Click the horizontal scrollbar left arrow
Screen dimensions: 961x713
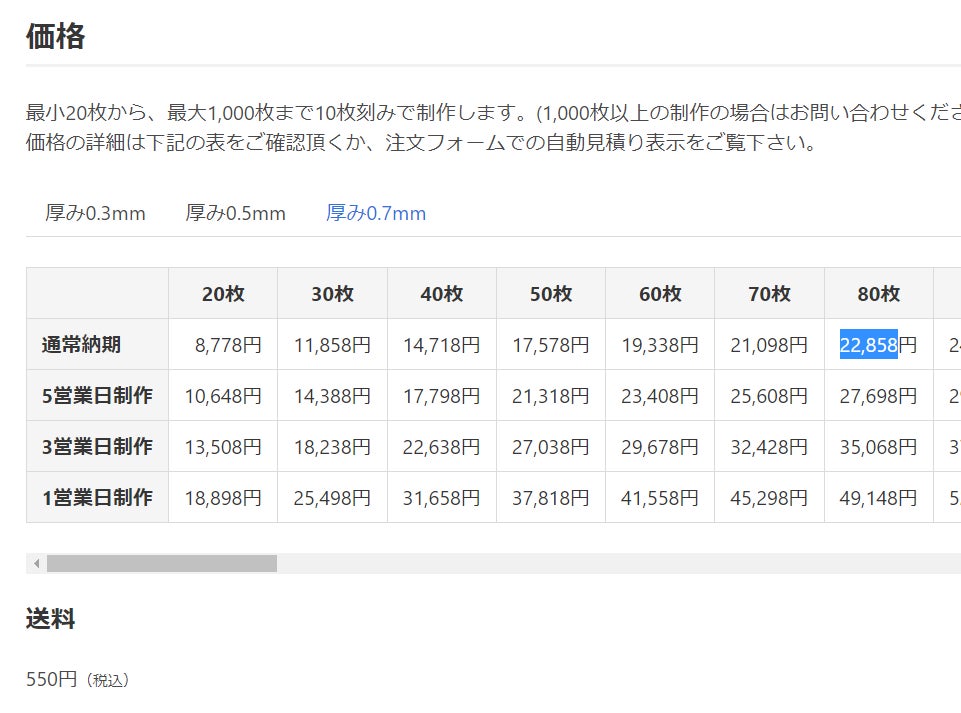(37, 564)
